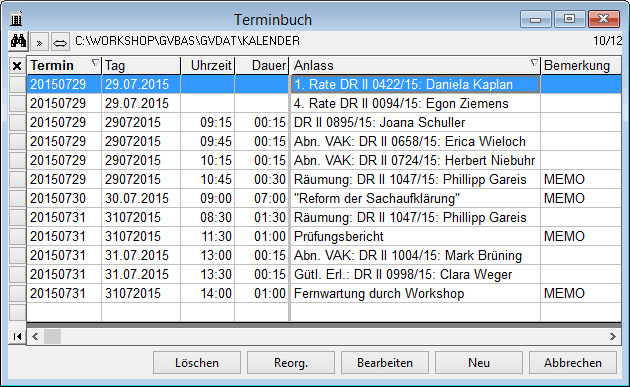The image size is (630, 387).
Task: Click the Löschen button
Action: coord(197,363)
